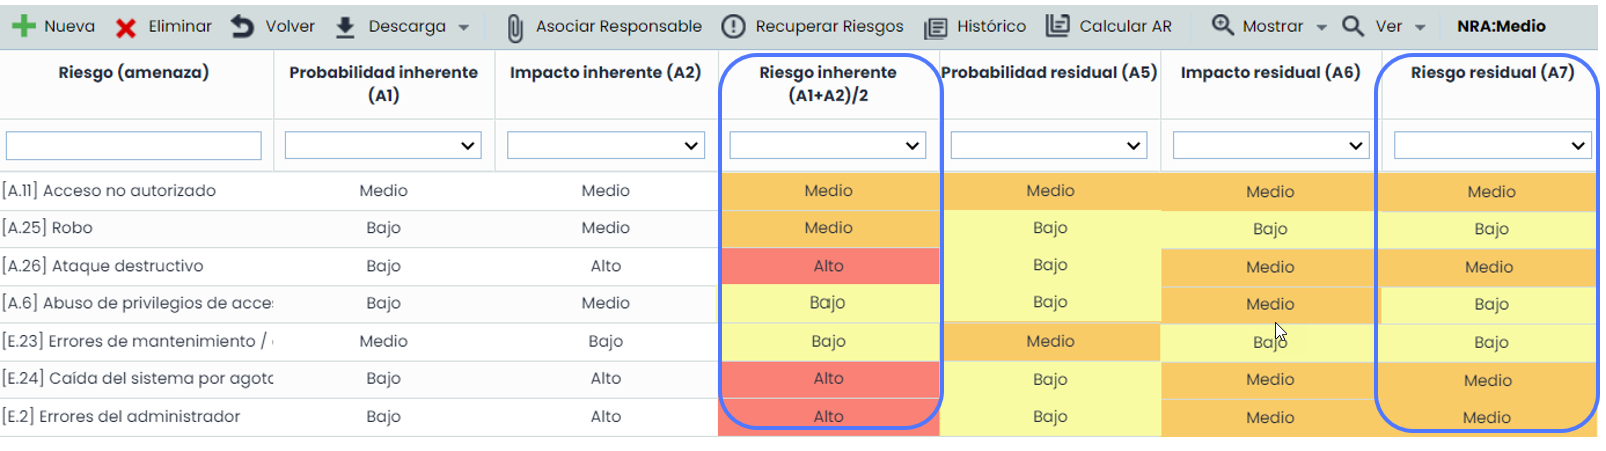
Task: Click the Riesgo (amenaza) filter text field
Action: pyautogui.click(x=134, y=146)
